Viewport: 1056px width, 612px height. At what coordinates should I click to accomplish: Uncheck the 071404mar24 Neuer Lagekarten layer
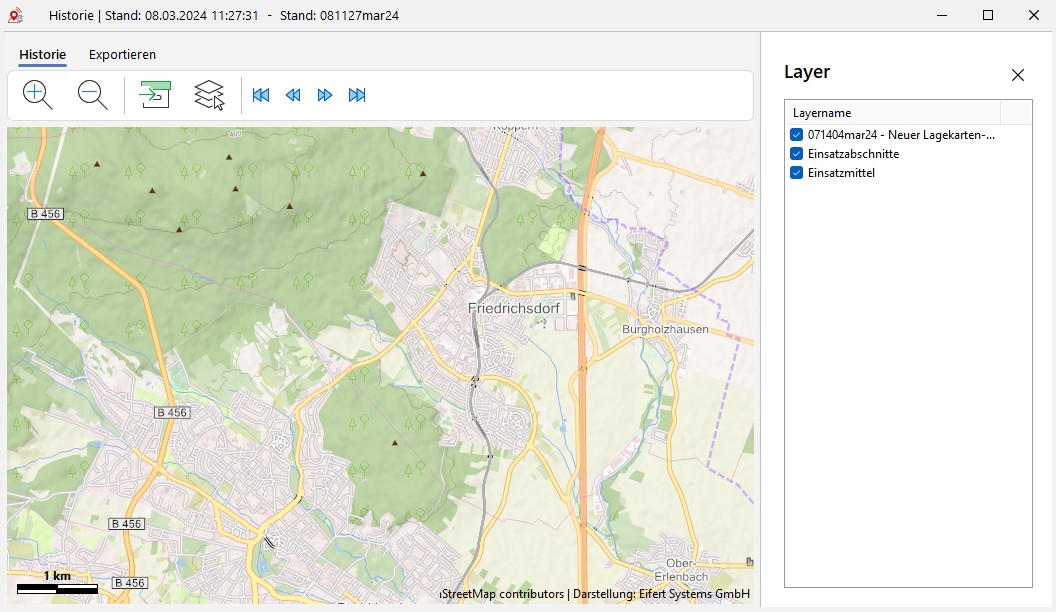point(796,135)
